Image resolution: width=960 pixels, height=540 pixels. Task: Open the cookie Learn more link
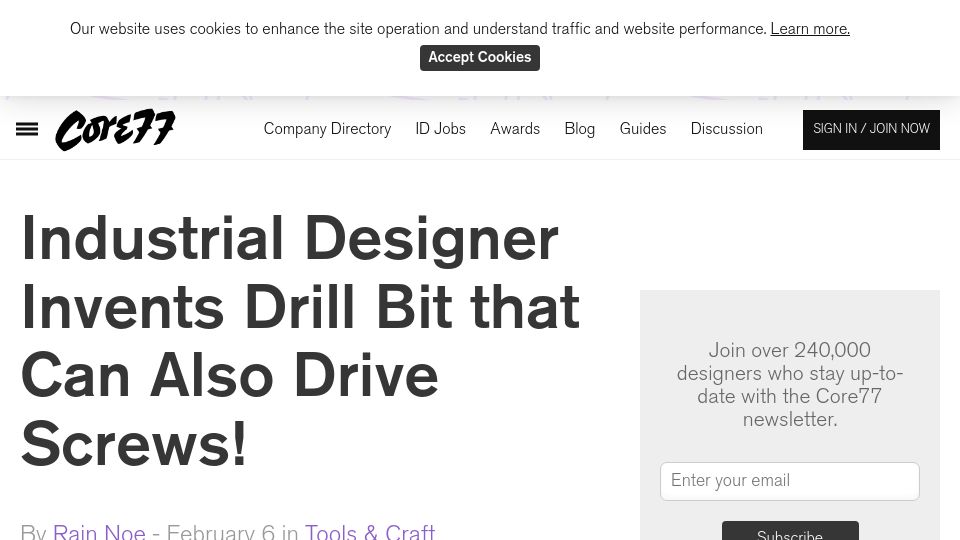point(809,29)
